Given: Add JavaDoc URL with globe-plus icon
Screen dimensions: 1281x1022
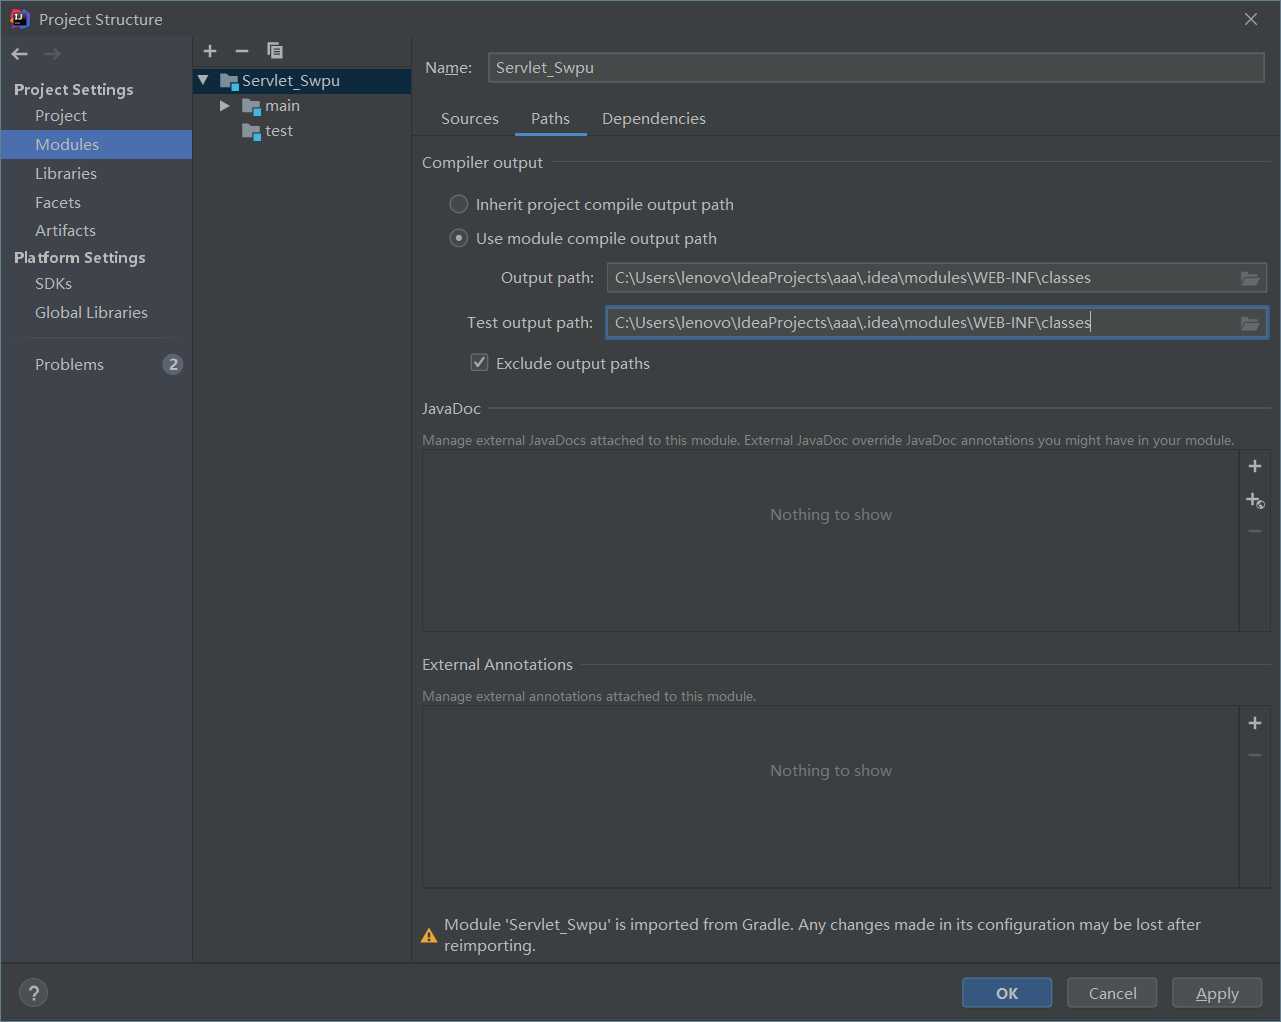Looking at the screenshot, I should point(1255,499).
